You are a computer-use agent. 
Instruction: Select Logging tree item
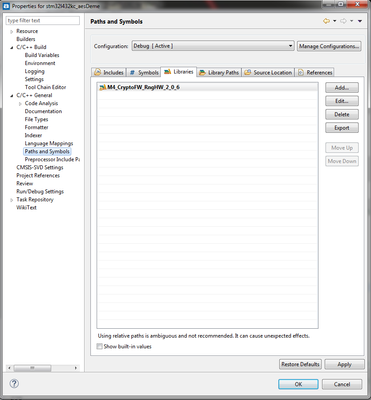pos(35,71)
